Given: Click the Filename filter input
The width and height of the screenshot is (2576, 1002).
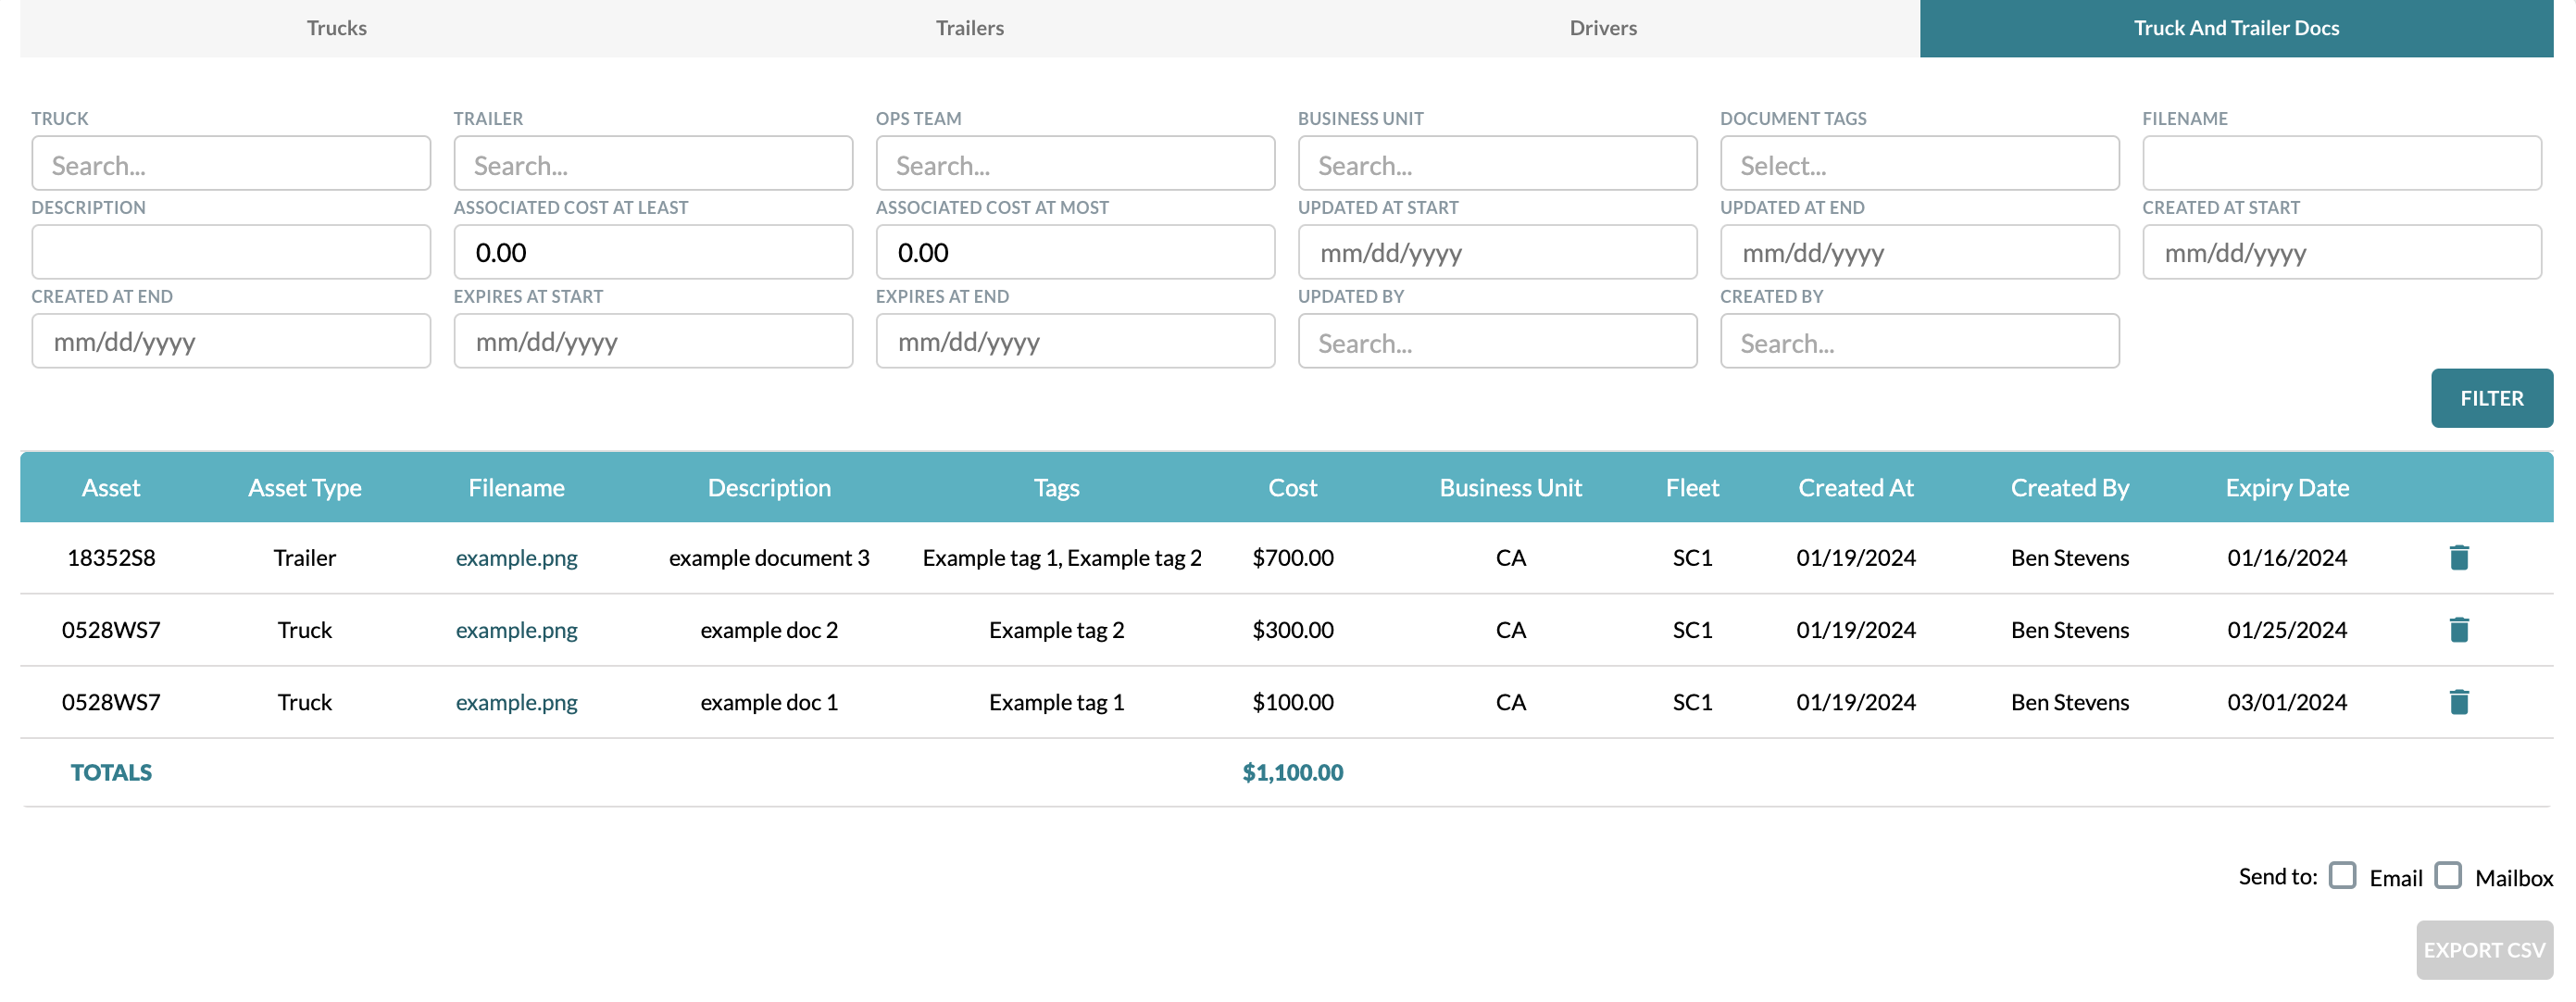Looking at the screenshot, I should pos(2341,163).
